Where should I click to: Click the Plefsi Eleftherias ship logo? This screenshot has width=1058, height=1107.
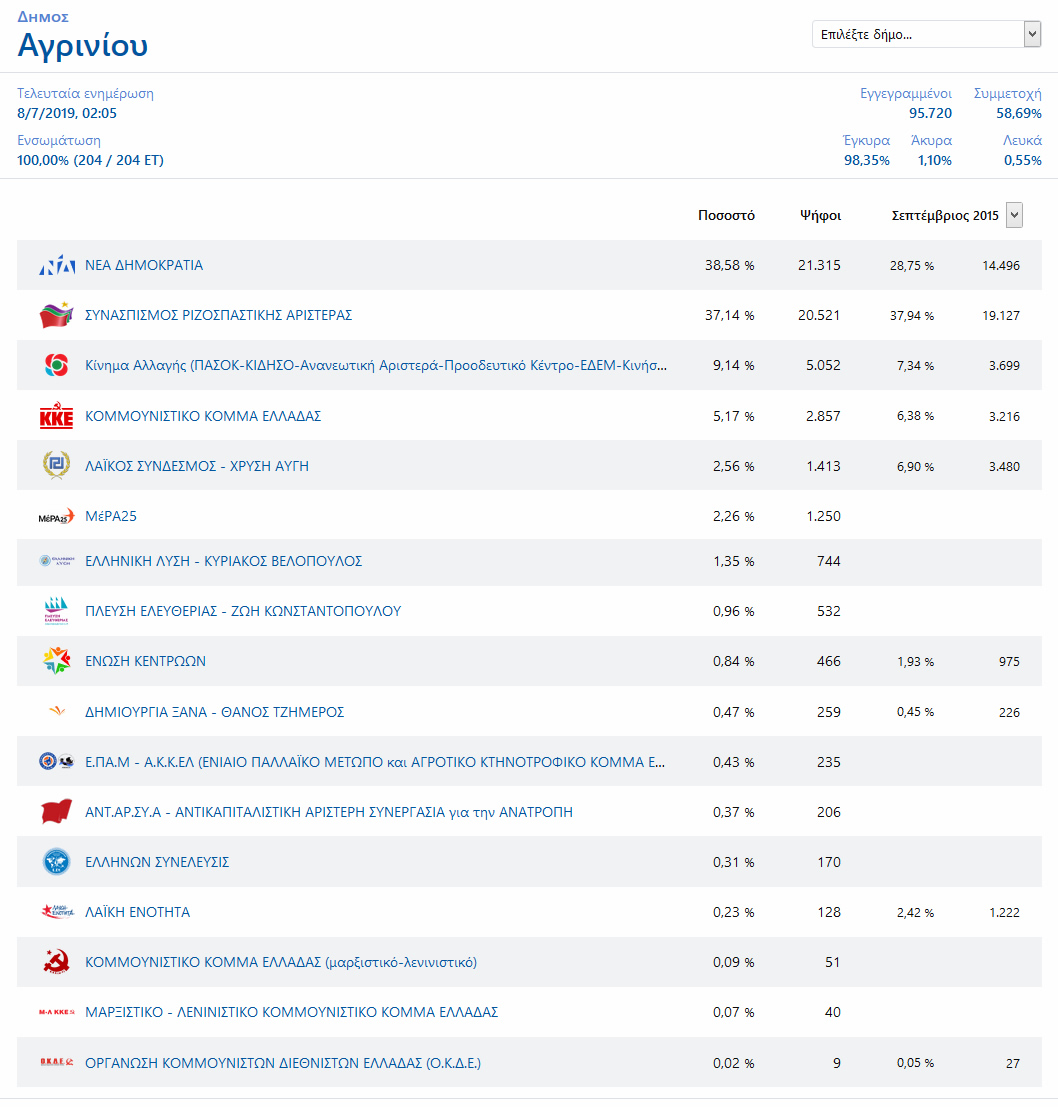[x=56, y=611]
